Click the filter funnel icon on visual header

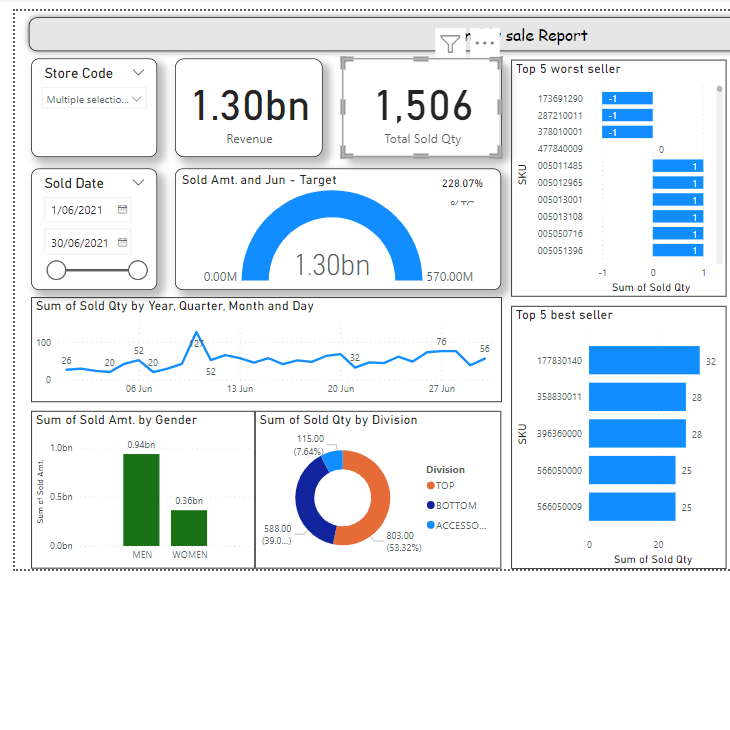coord(451,43)
